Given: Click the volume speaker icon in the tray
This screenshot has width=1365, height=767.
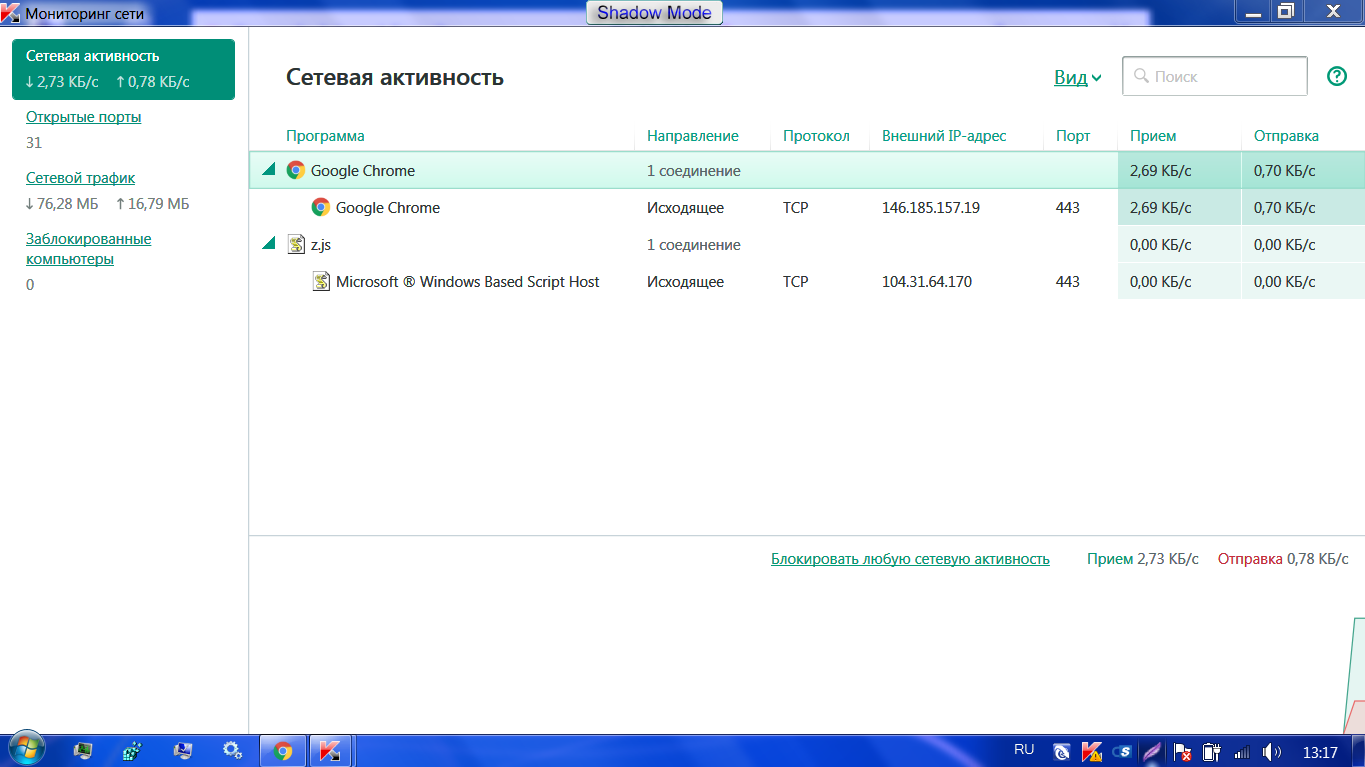Looking at the screenshot, I should pos(1272,751).
